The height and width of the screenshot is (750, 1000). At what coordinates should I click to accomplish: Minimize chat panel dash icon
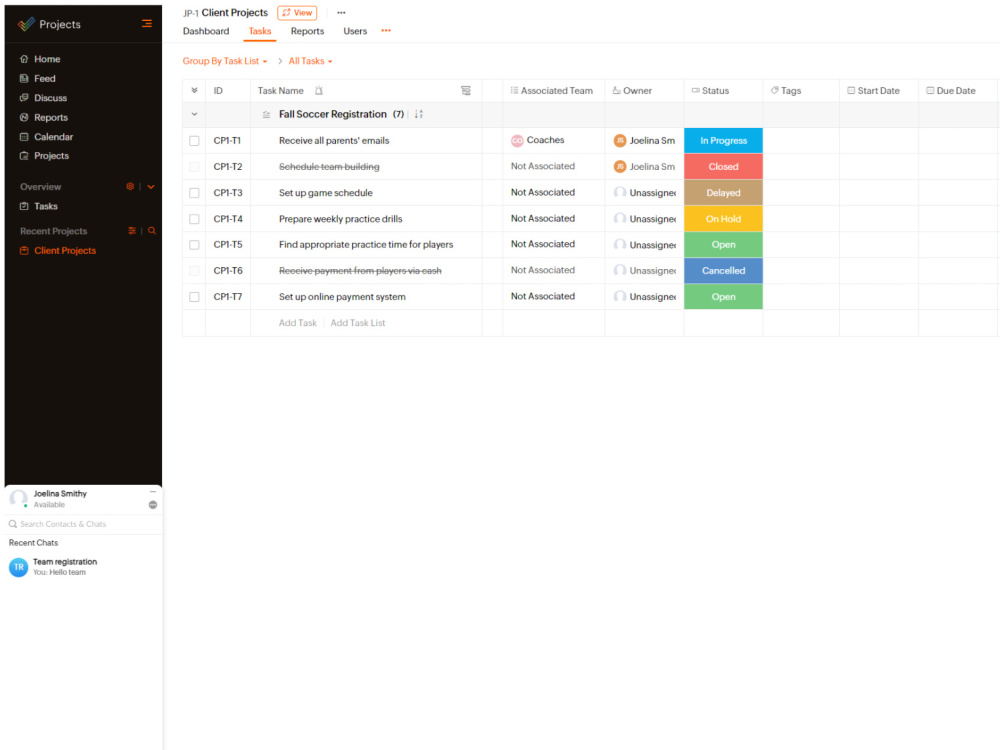[x=152, y=492]
